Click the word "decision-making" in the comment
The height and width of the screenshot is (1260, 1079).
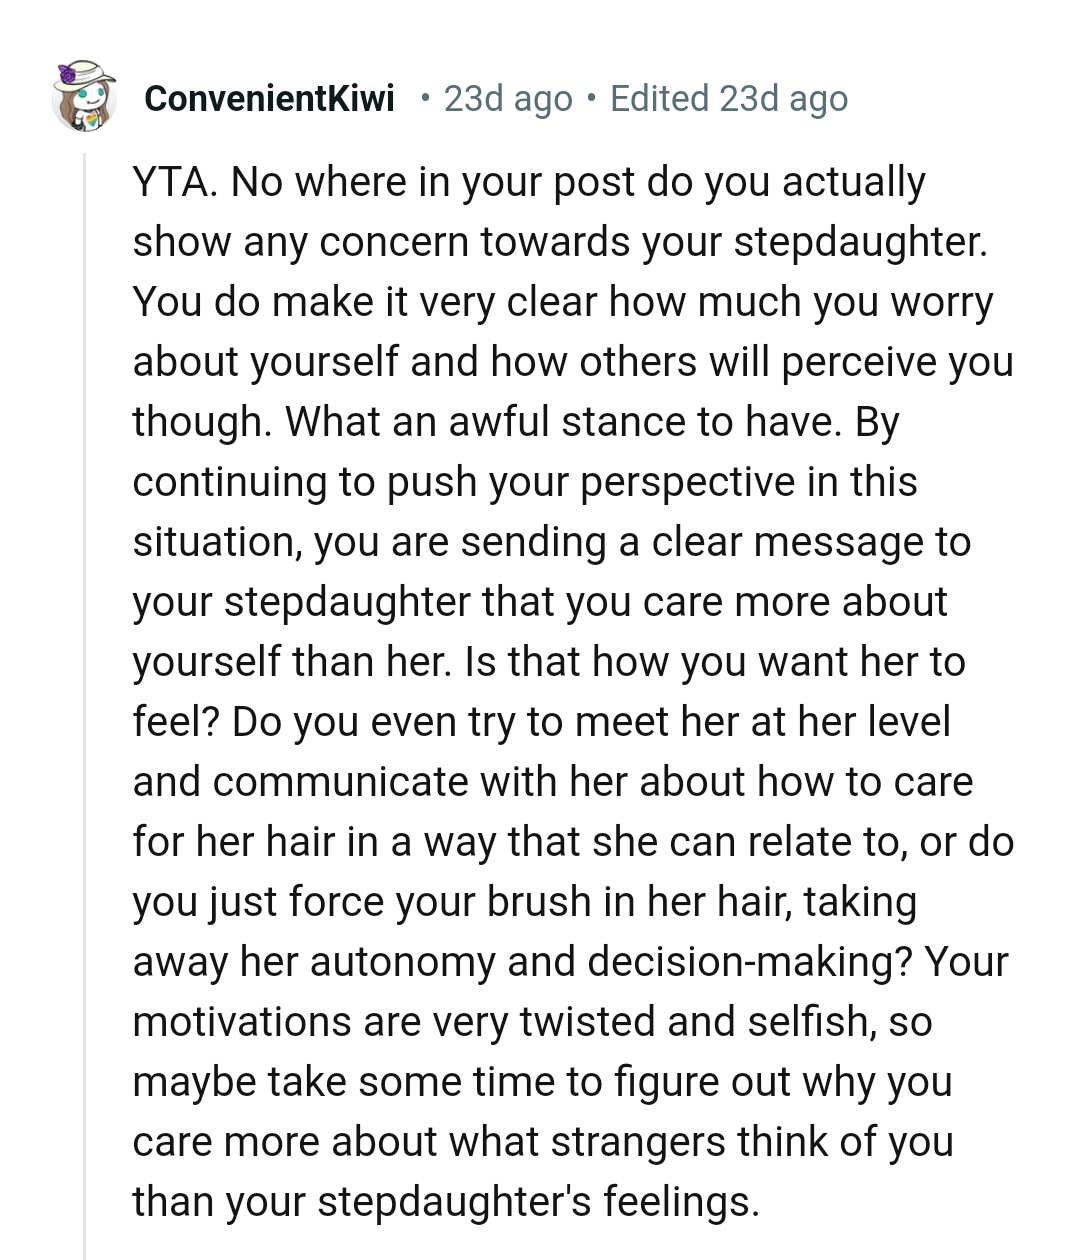click(x=749, y=962)
